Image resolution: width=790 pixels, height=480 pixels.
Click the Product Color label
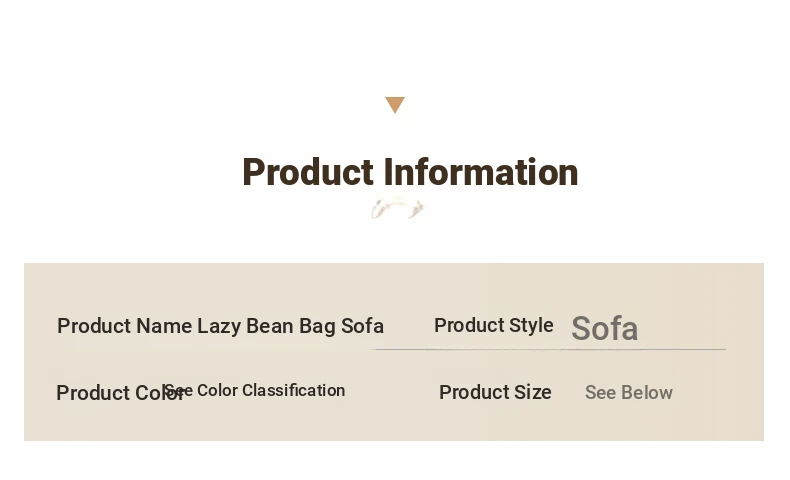click(x=121, y=393)
